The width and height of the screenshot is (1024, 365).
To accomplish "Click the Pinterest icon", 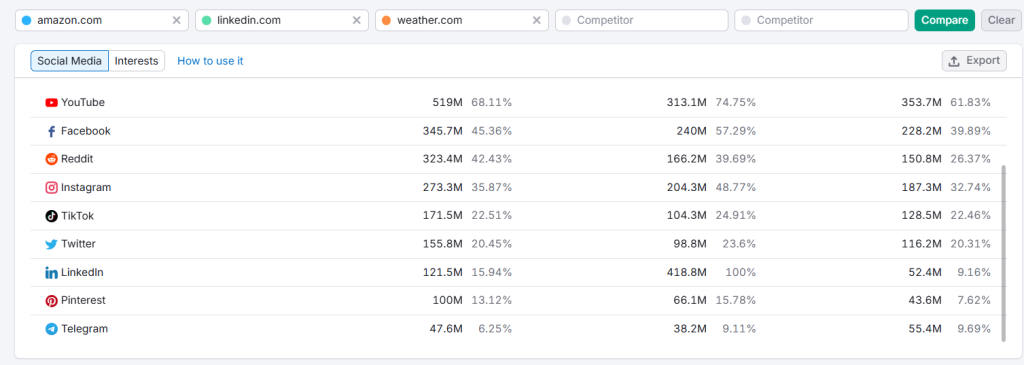I will (52, 301).
